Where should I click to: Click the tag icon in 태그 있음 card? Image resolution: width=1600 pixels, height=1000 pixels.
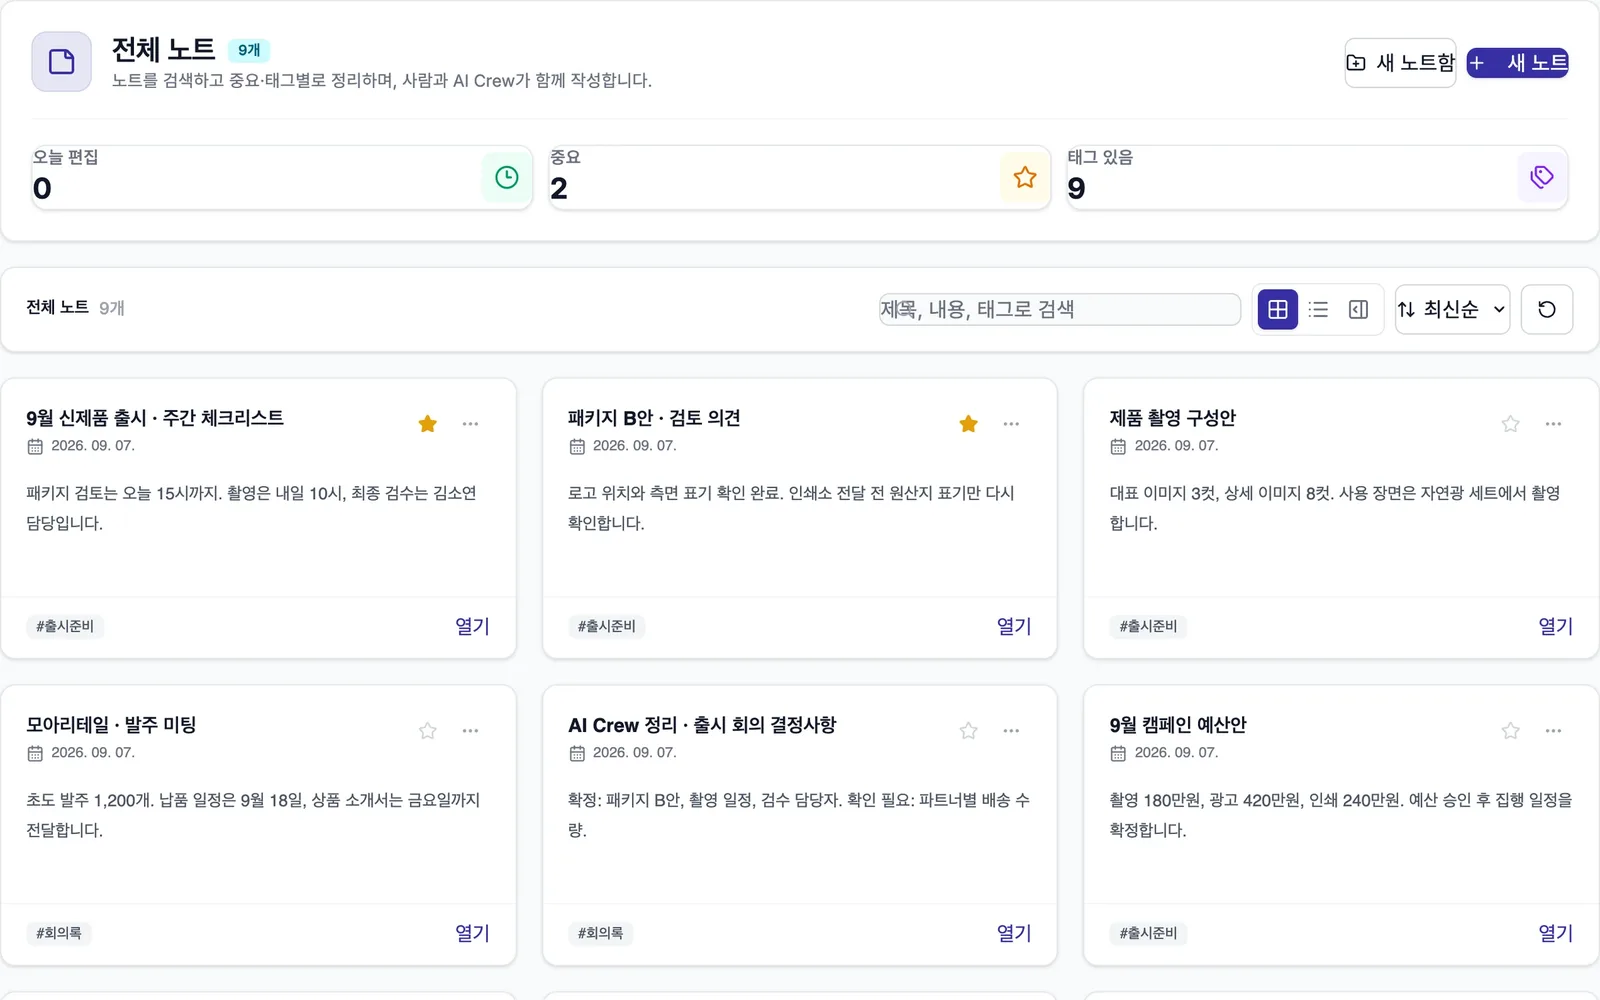(x=1542, y=177)
